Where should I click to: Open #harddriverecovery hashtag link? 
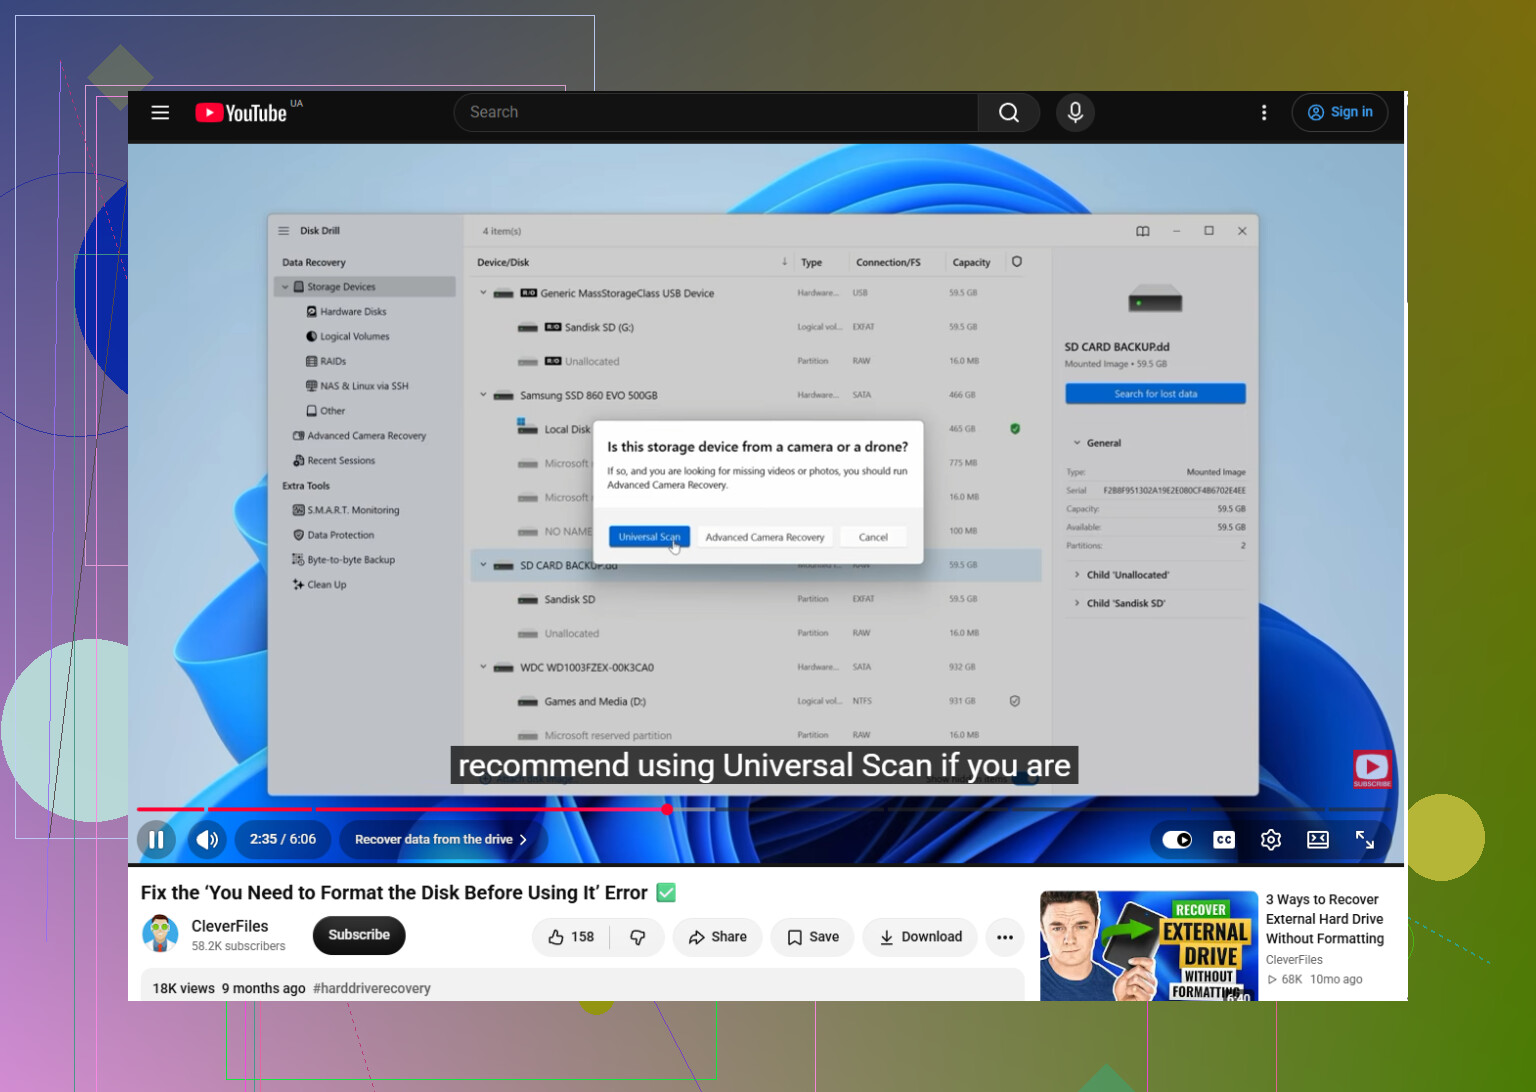point(372,988)
